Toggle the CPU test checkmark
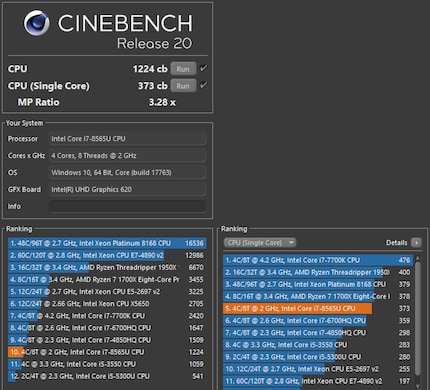Screen dimensions: 430x390 [x=203, y=68]
